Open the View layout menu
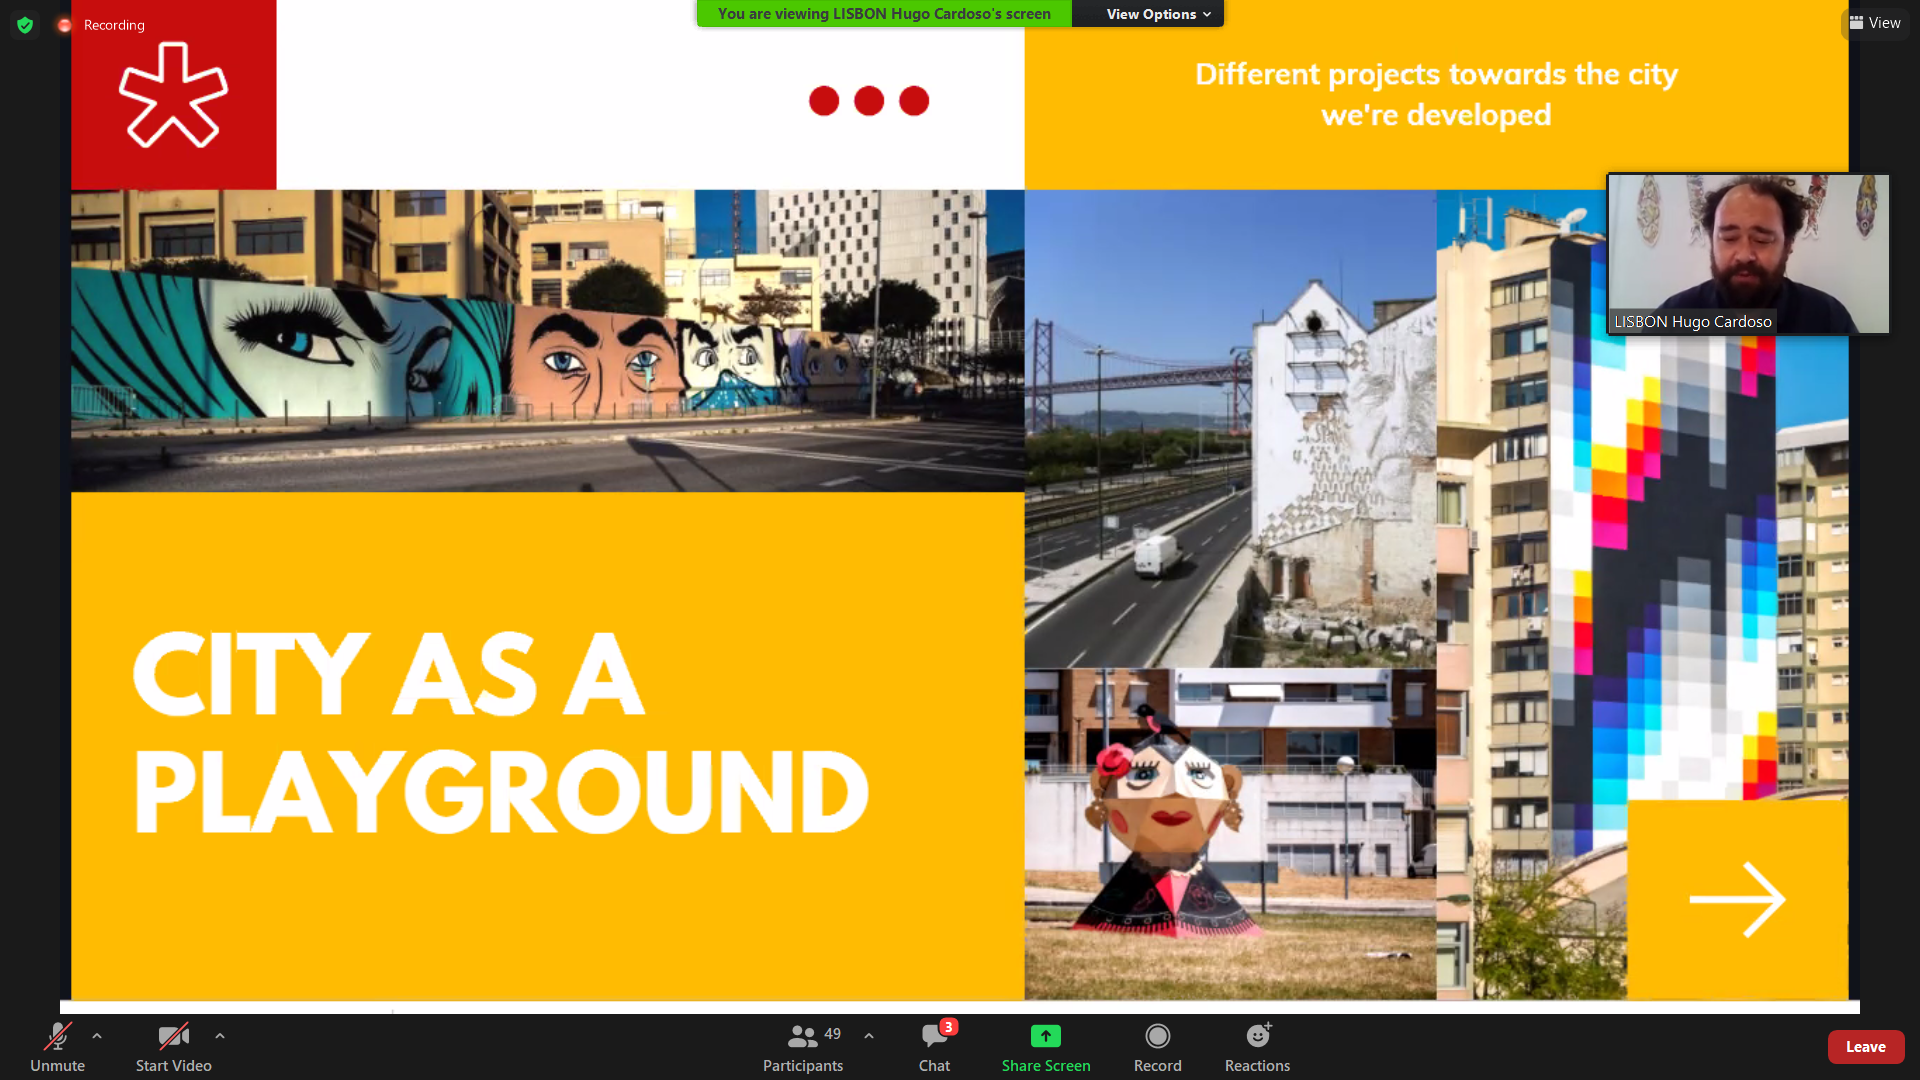 tap(1875, 23)
